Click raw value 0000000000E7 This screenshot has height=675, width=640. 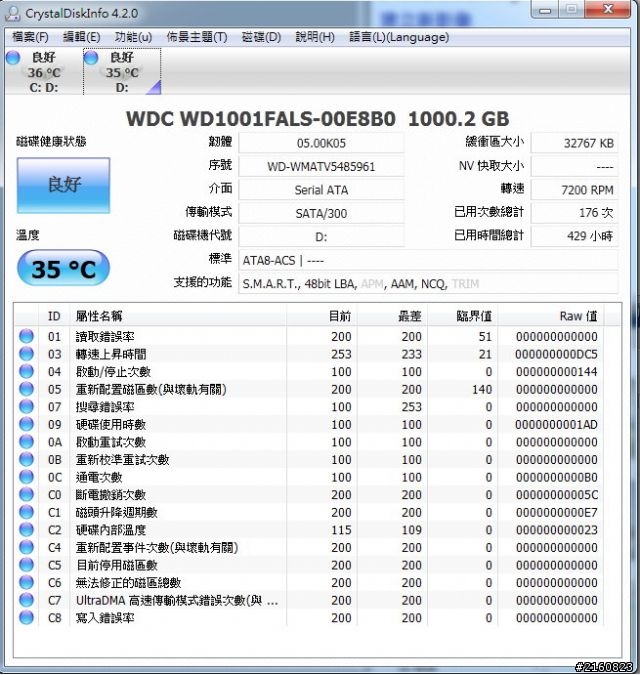pos(556,512)
